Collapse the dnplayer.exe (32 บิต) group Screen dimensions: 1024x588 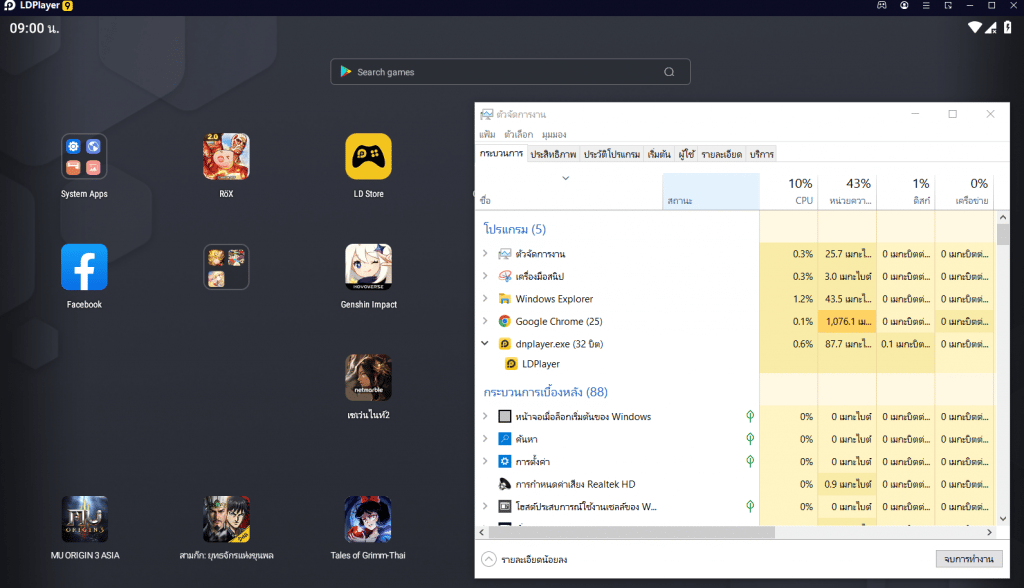[x=485, y=343]
